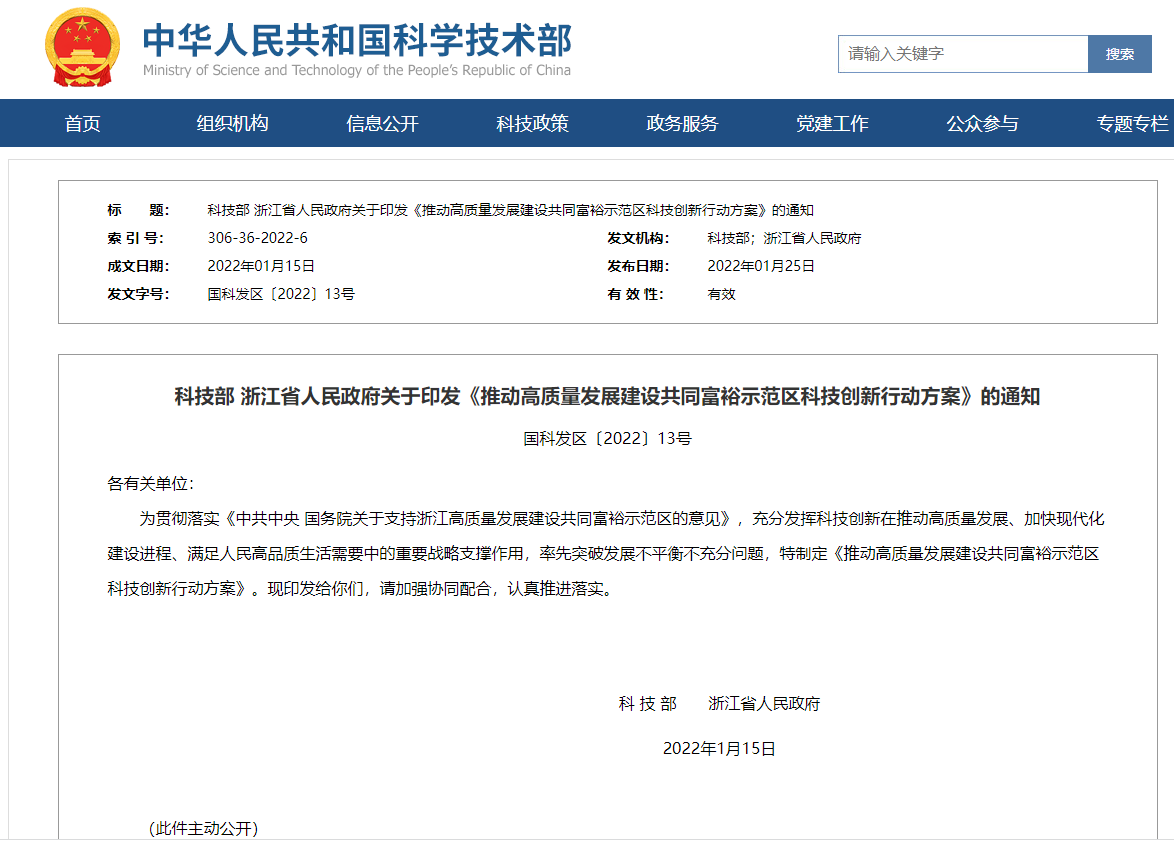1174x842 pixels.
Task: Focus the 请输入关键字 search field
Action: 962,54
